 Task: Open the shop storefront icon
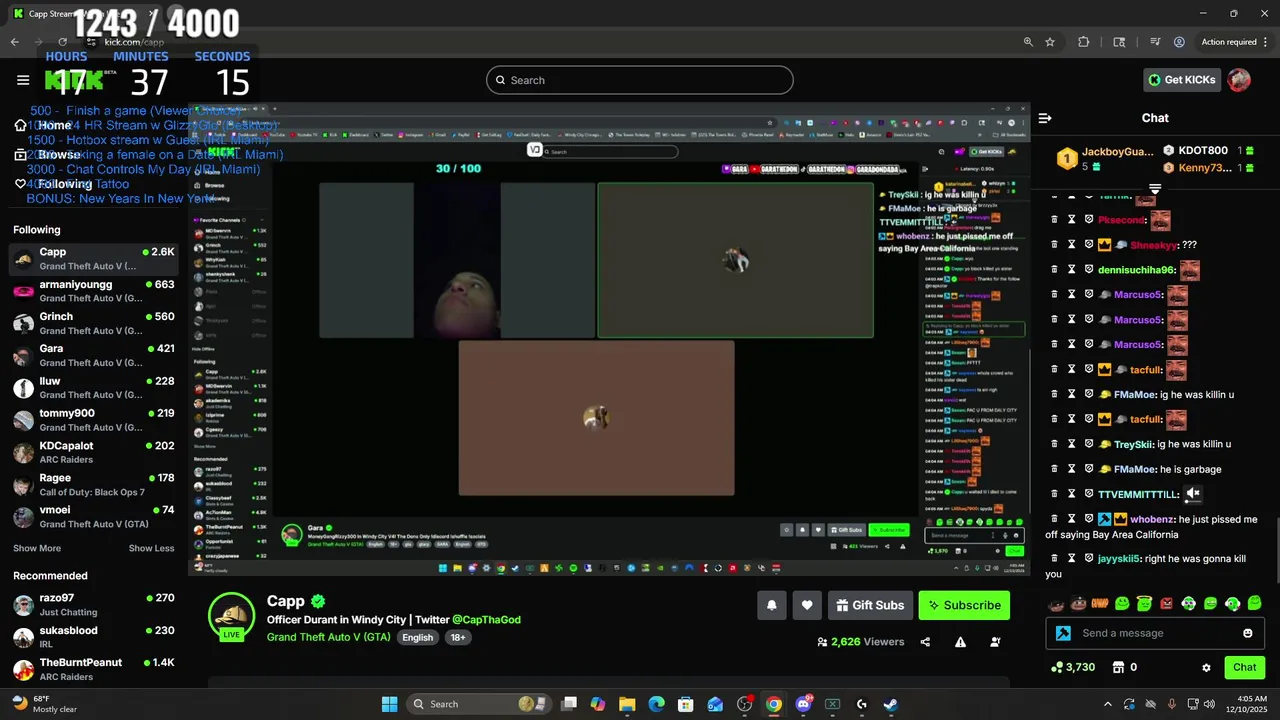point(1119,667)
